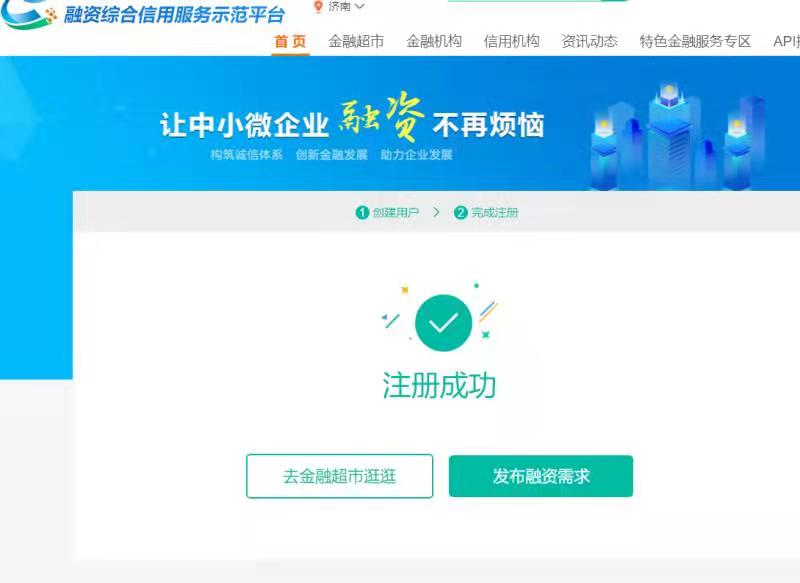The image size is (800, 583).
Task: Open the API navigation item
Action: [786, 41]
